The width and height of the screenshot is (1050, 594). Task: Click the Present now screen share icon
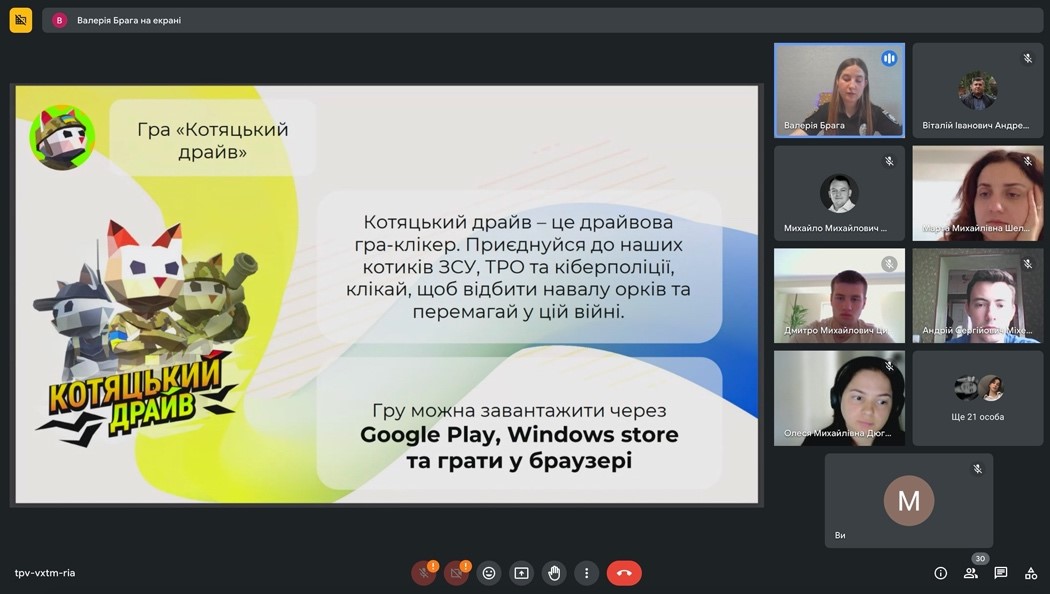521,573
